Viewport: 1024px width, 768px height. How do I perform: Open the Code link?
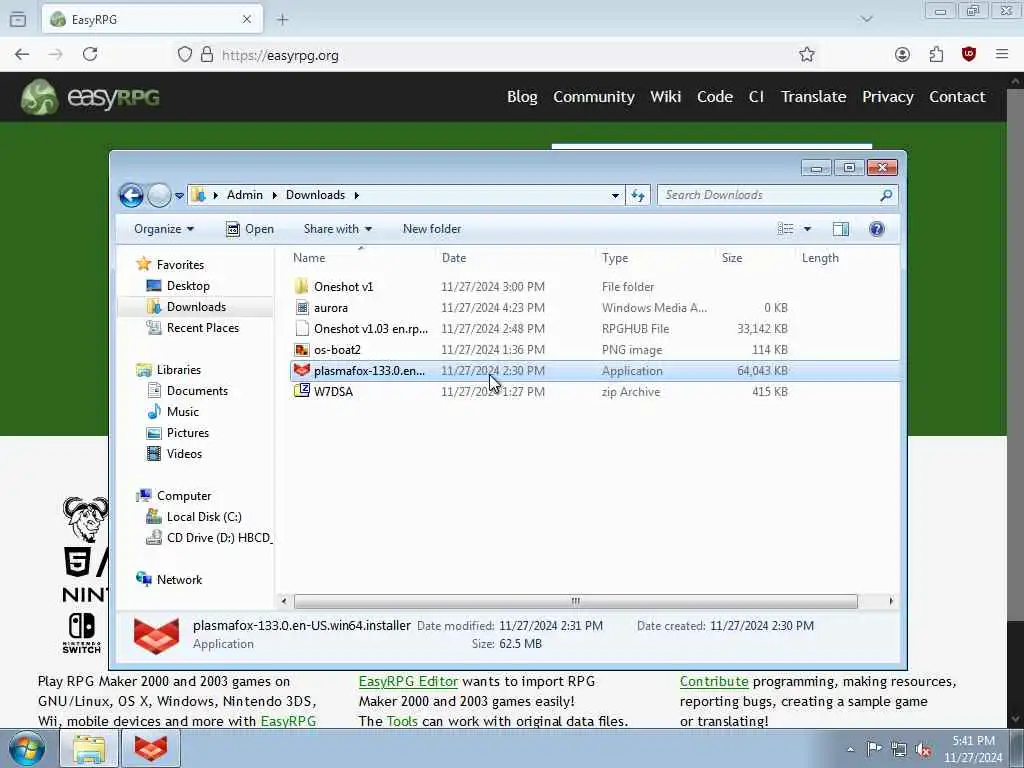pyautogui.click(x=714, y=97)
